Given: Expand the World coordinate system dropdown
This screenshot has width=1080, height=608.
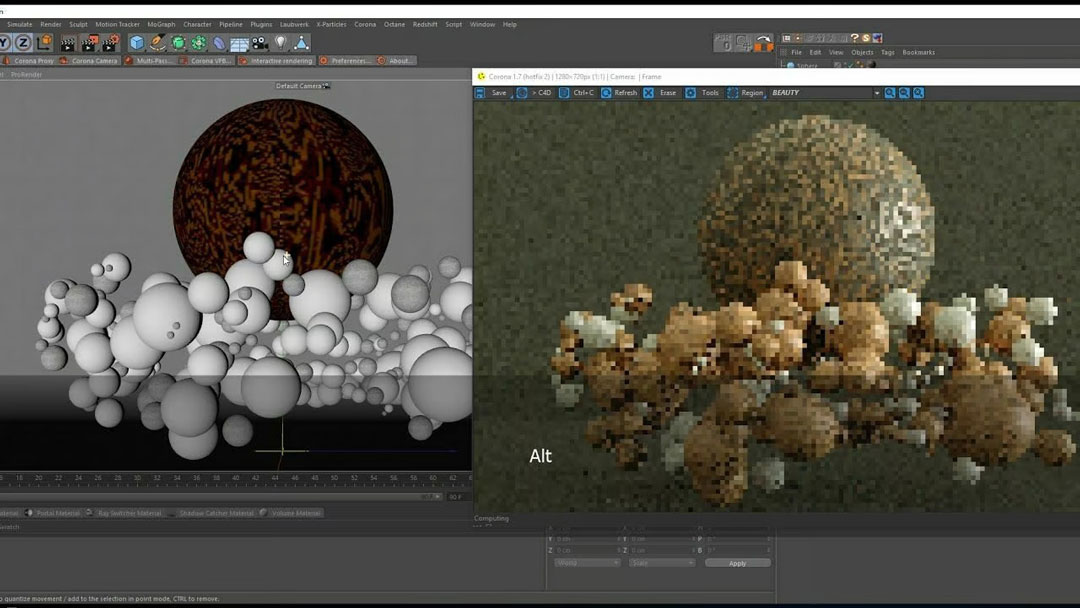Looking at the screenshot, I should [x=587, y=563].
